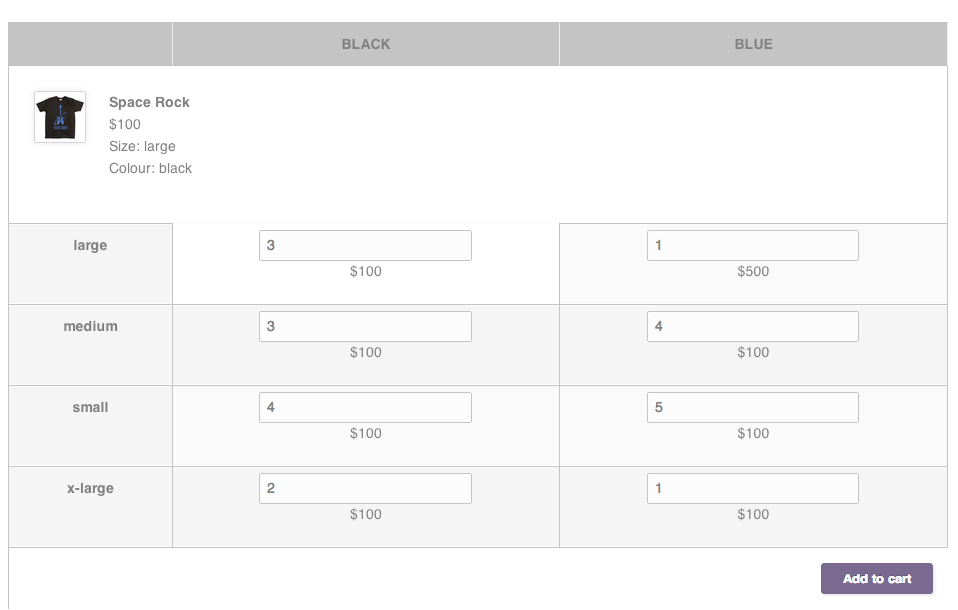Select the small size row label
This screenshot has height=610, width=958.
click(x=90, y=407)
